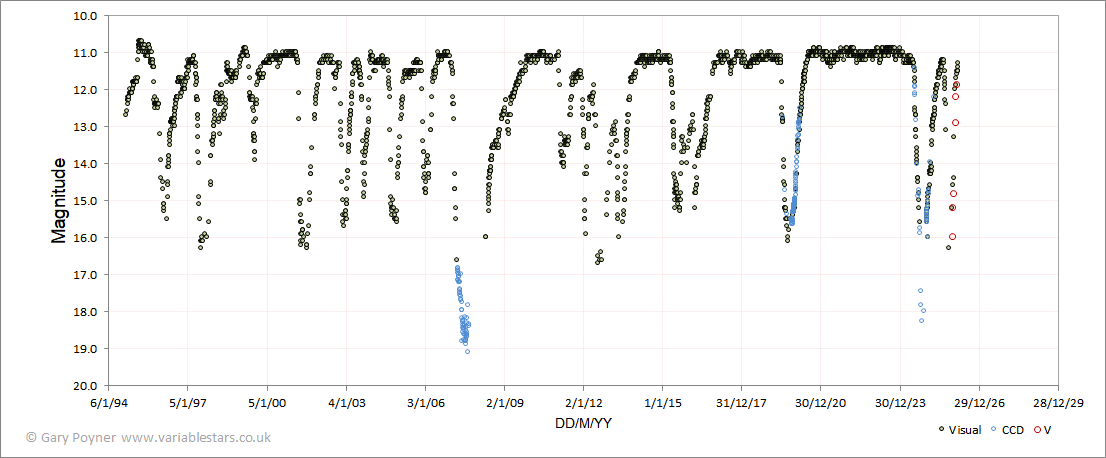Click the red V legend marker
The image size is (1106, 458).
[1037, 428]
